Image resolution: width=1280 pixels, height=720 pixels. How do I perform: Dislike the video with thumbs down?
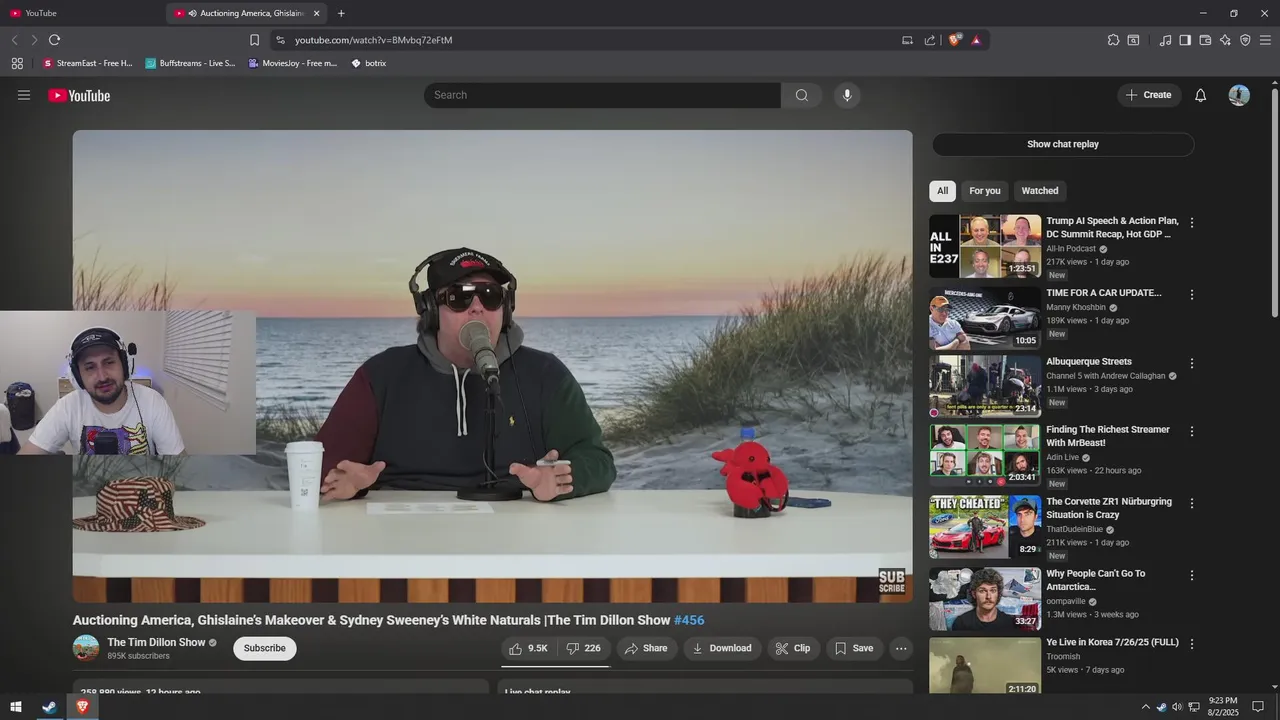583,648
